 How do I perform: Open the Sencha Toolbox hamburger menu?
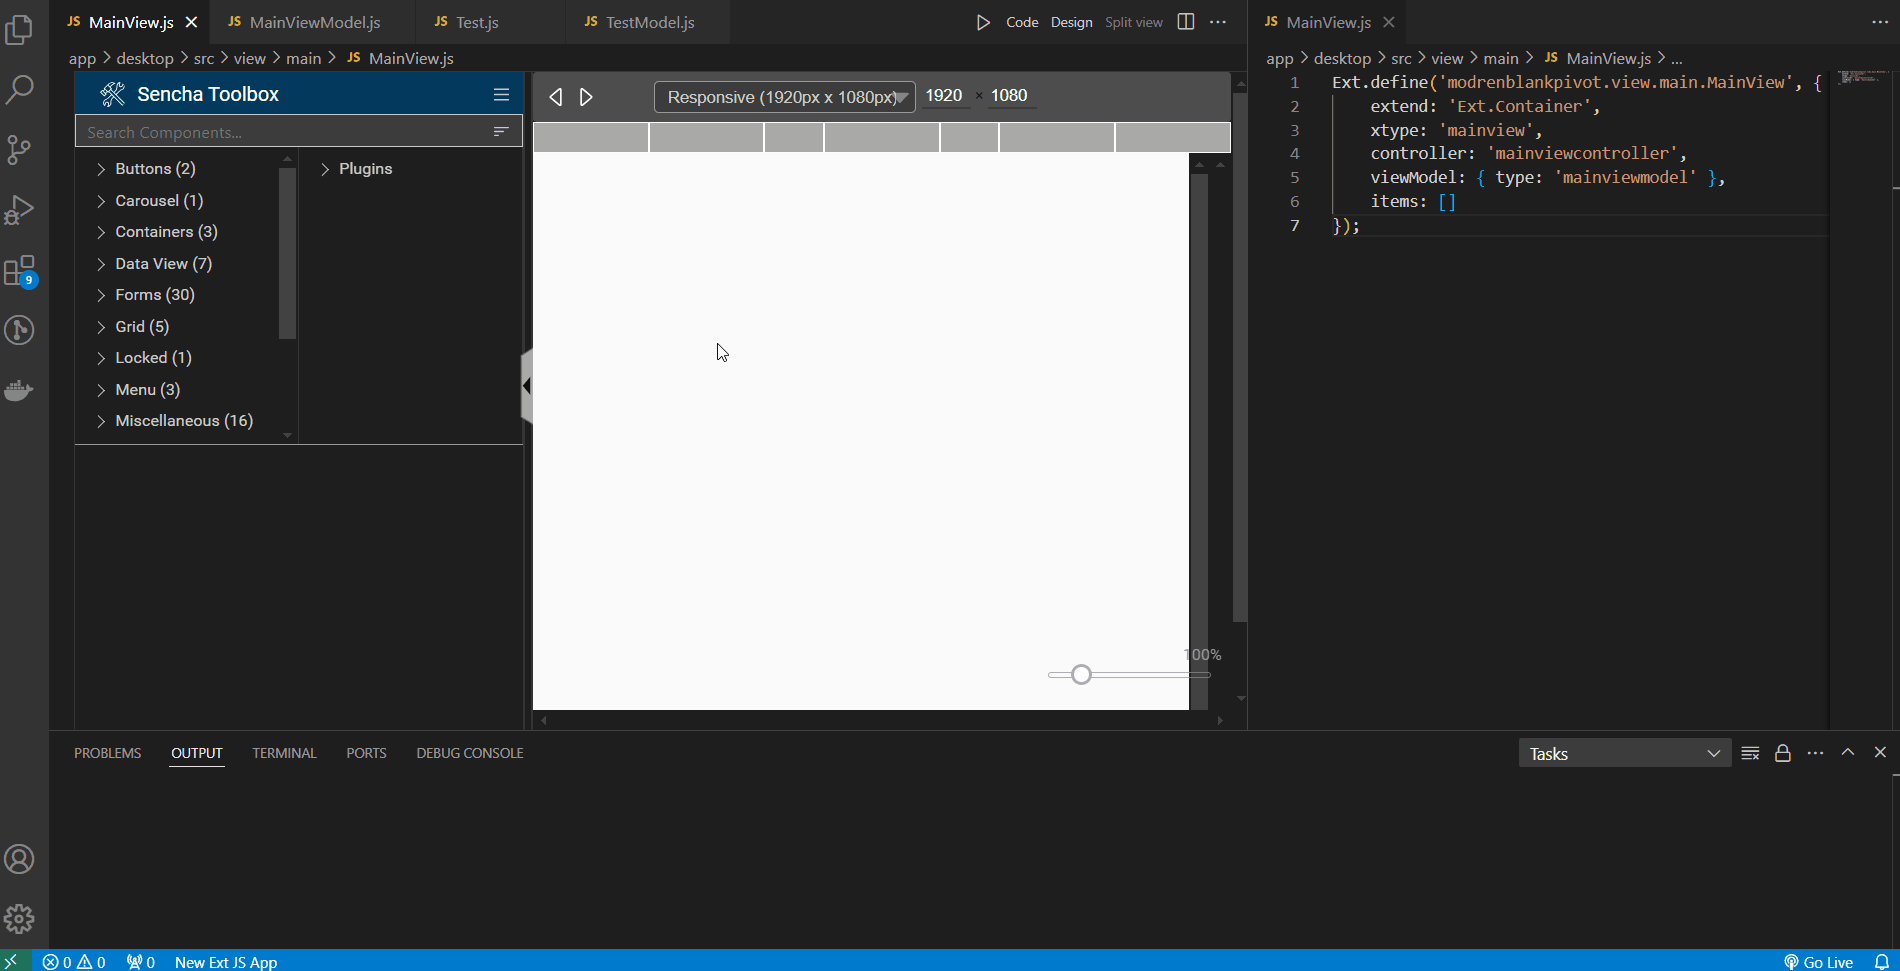click(500, 93)
